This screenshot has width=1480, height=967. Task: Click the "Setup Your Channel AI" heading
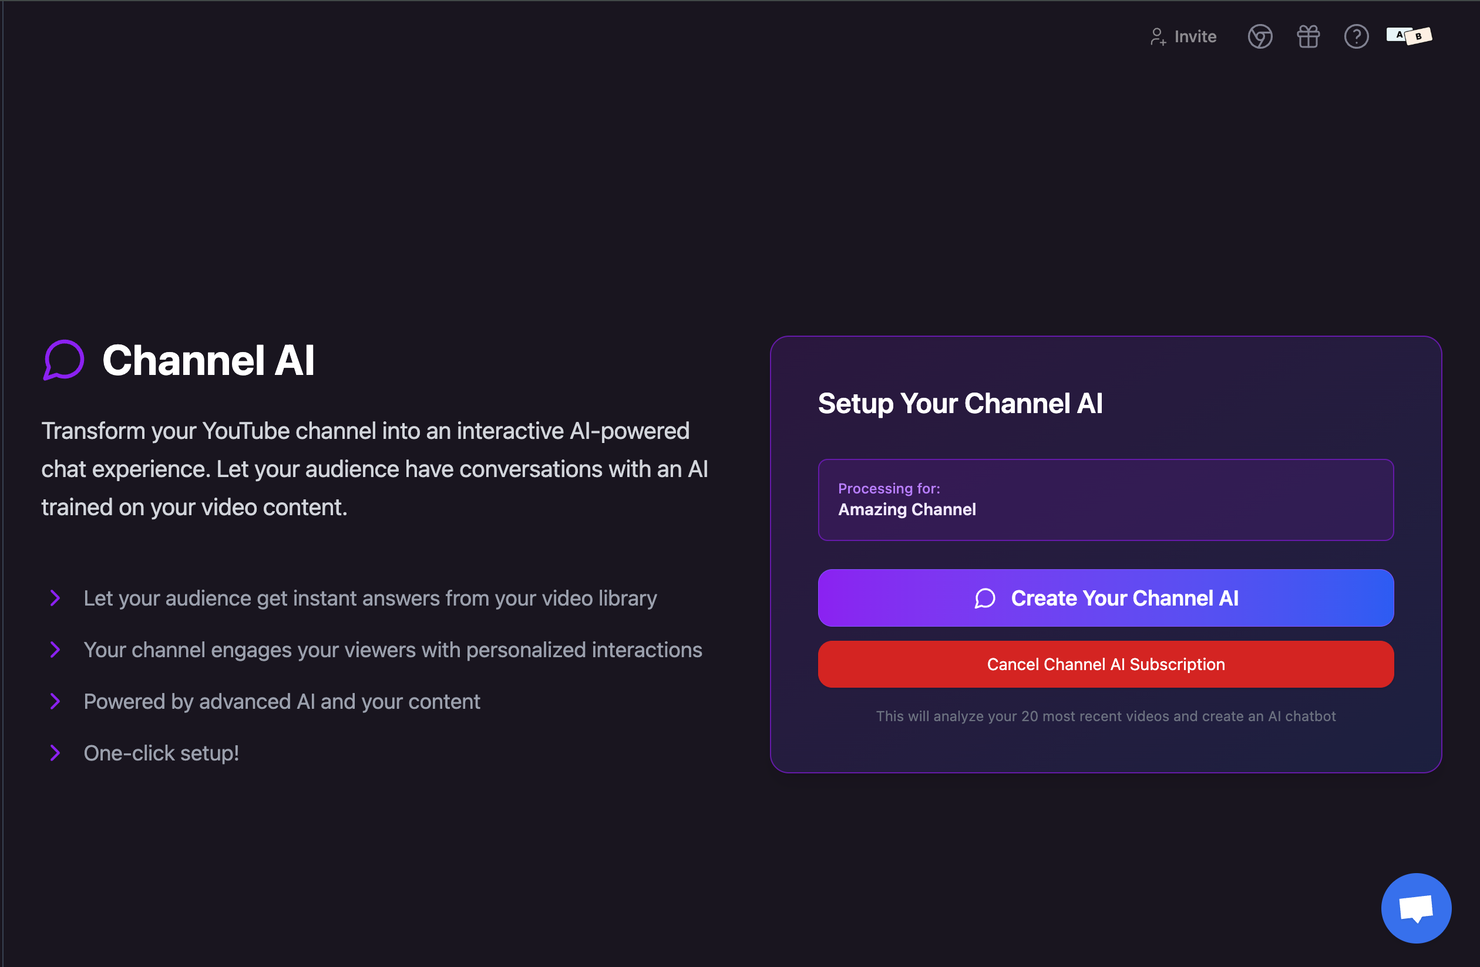pos(960,404)
